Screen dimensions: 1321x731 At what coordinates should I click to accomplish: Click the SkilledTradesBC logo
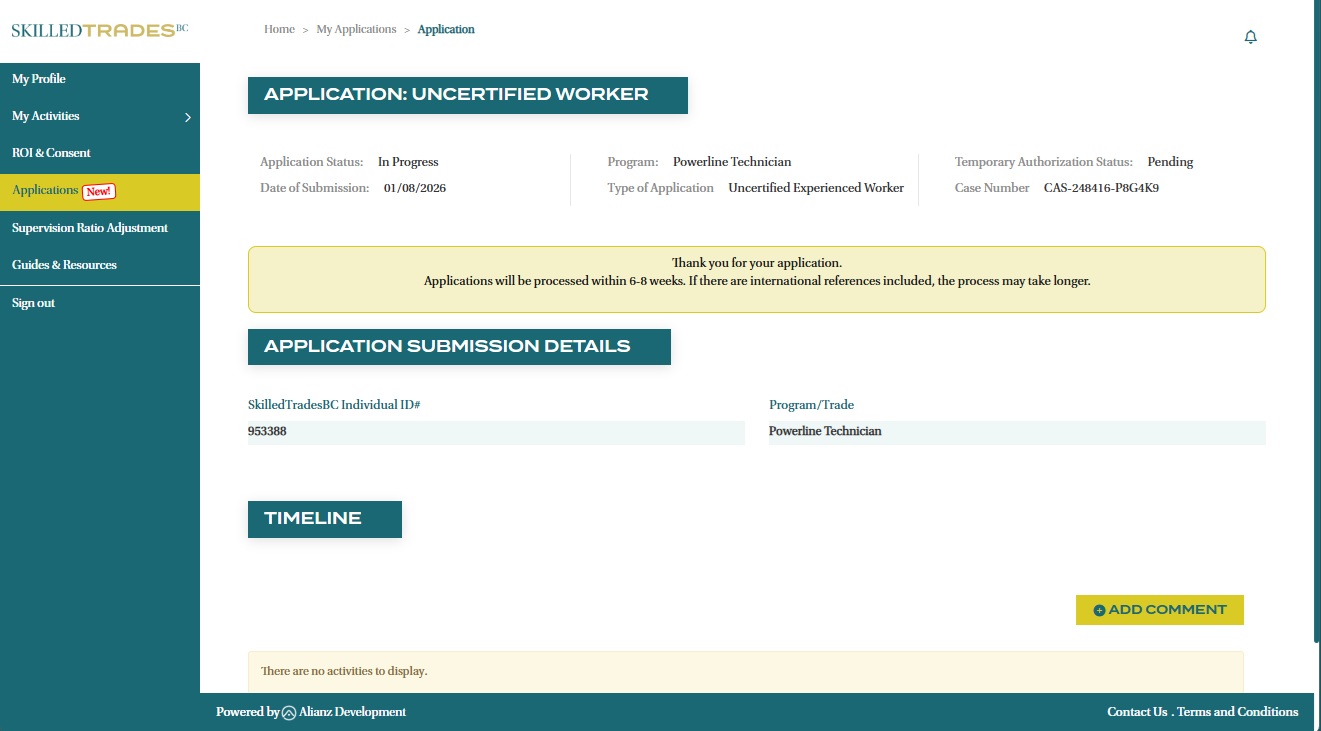point(99,30)
